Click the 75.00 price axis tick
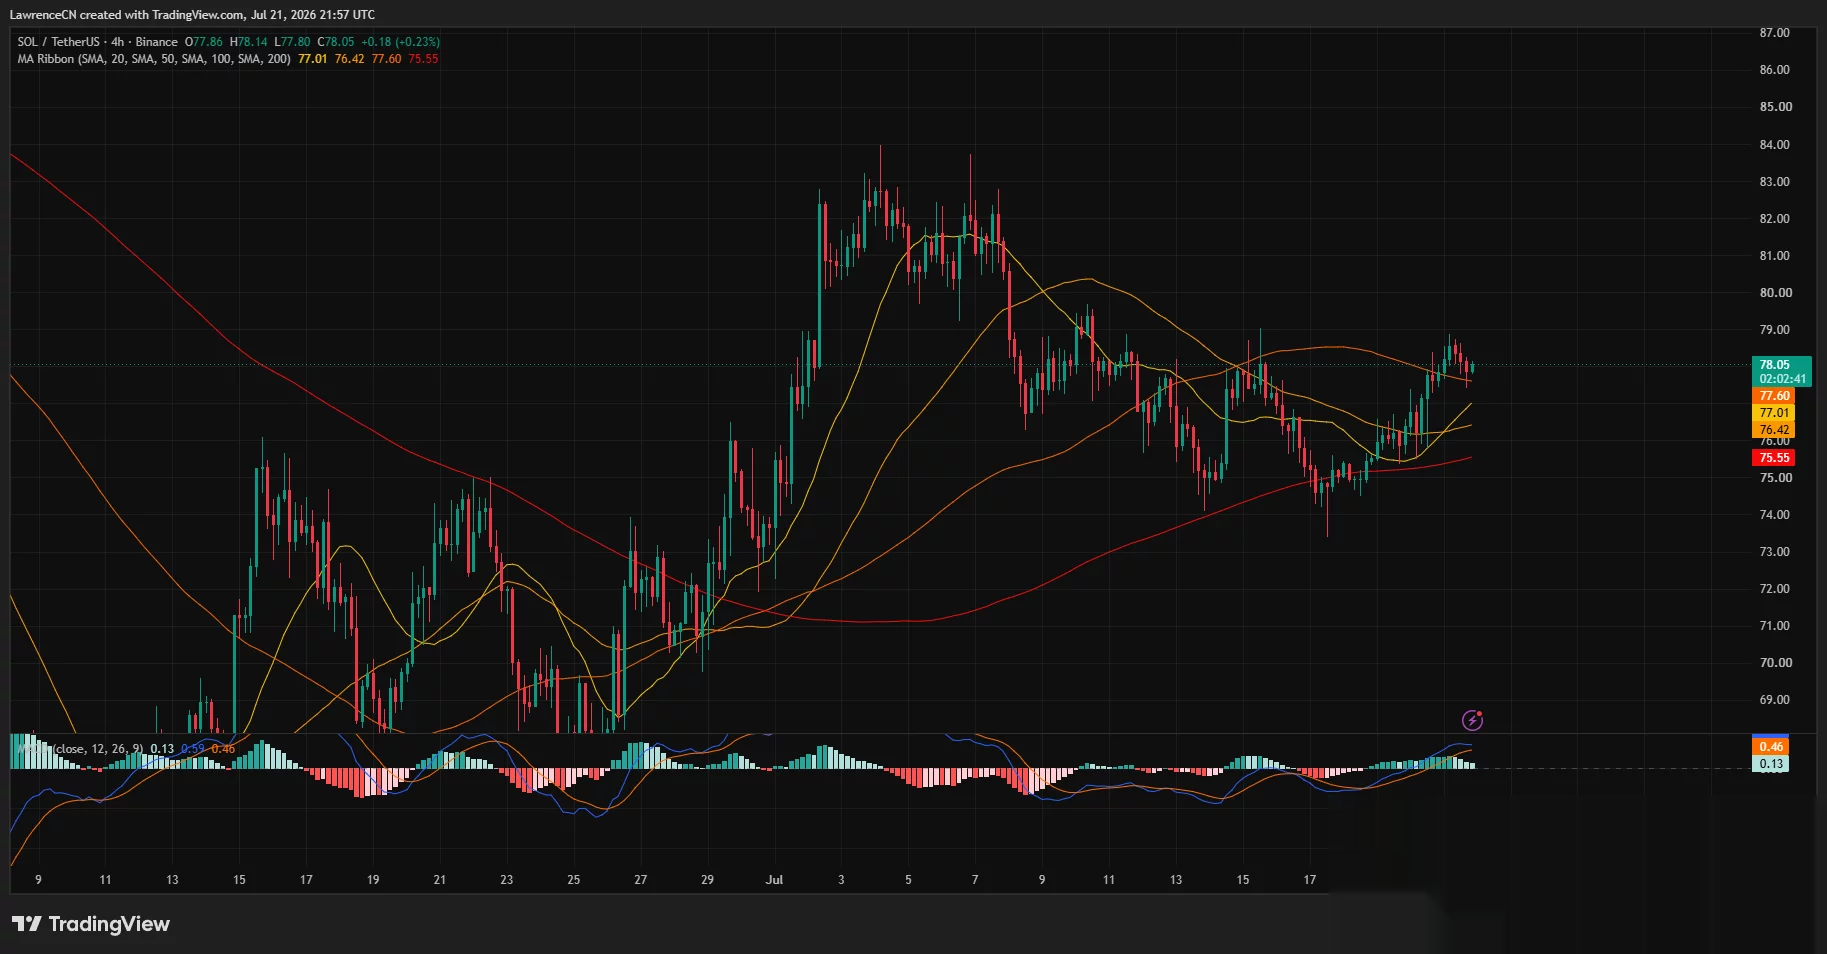Screen dimensions: 1827x954 click(x=1775, y=478)
